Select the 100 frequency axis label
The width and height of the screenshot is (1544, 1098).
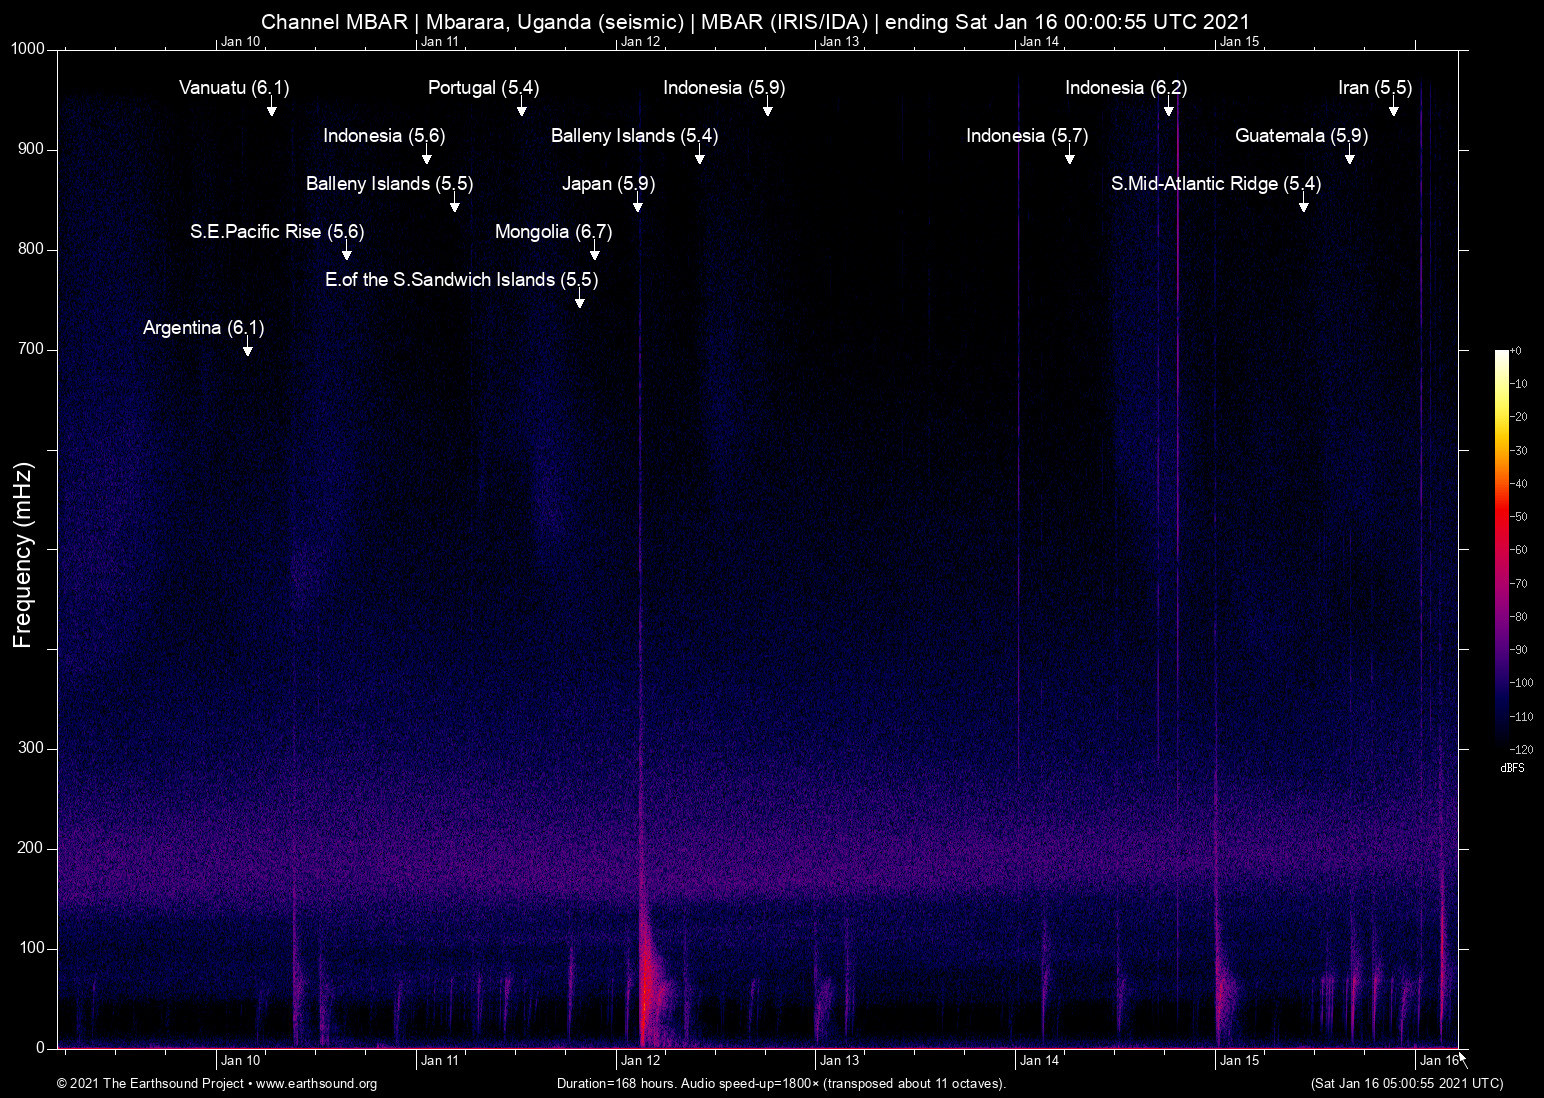click(x=32, y=948)
